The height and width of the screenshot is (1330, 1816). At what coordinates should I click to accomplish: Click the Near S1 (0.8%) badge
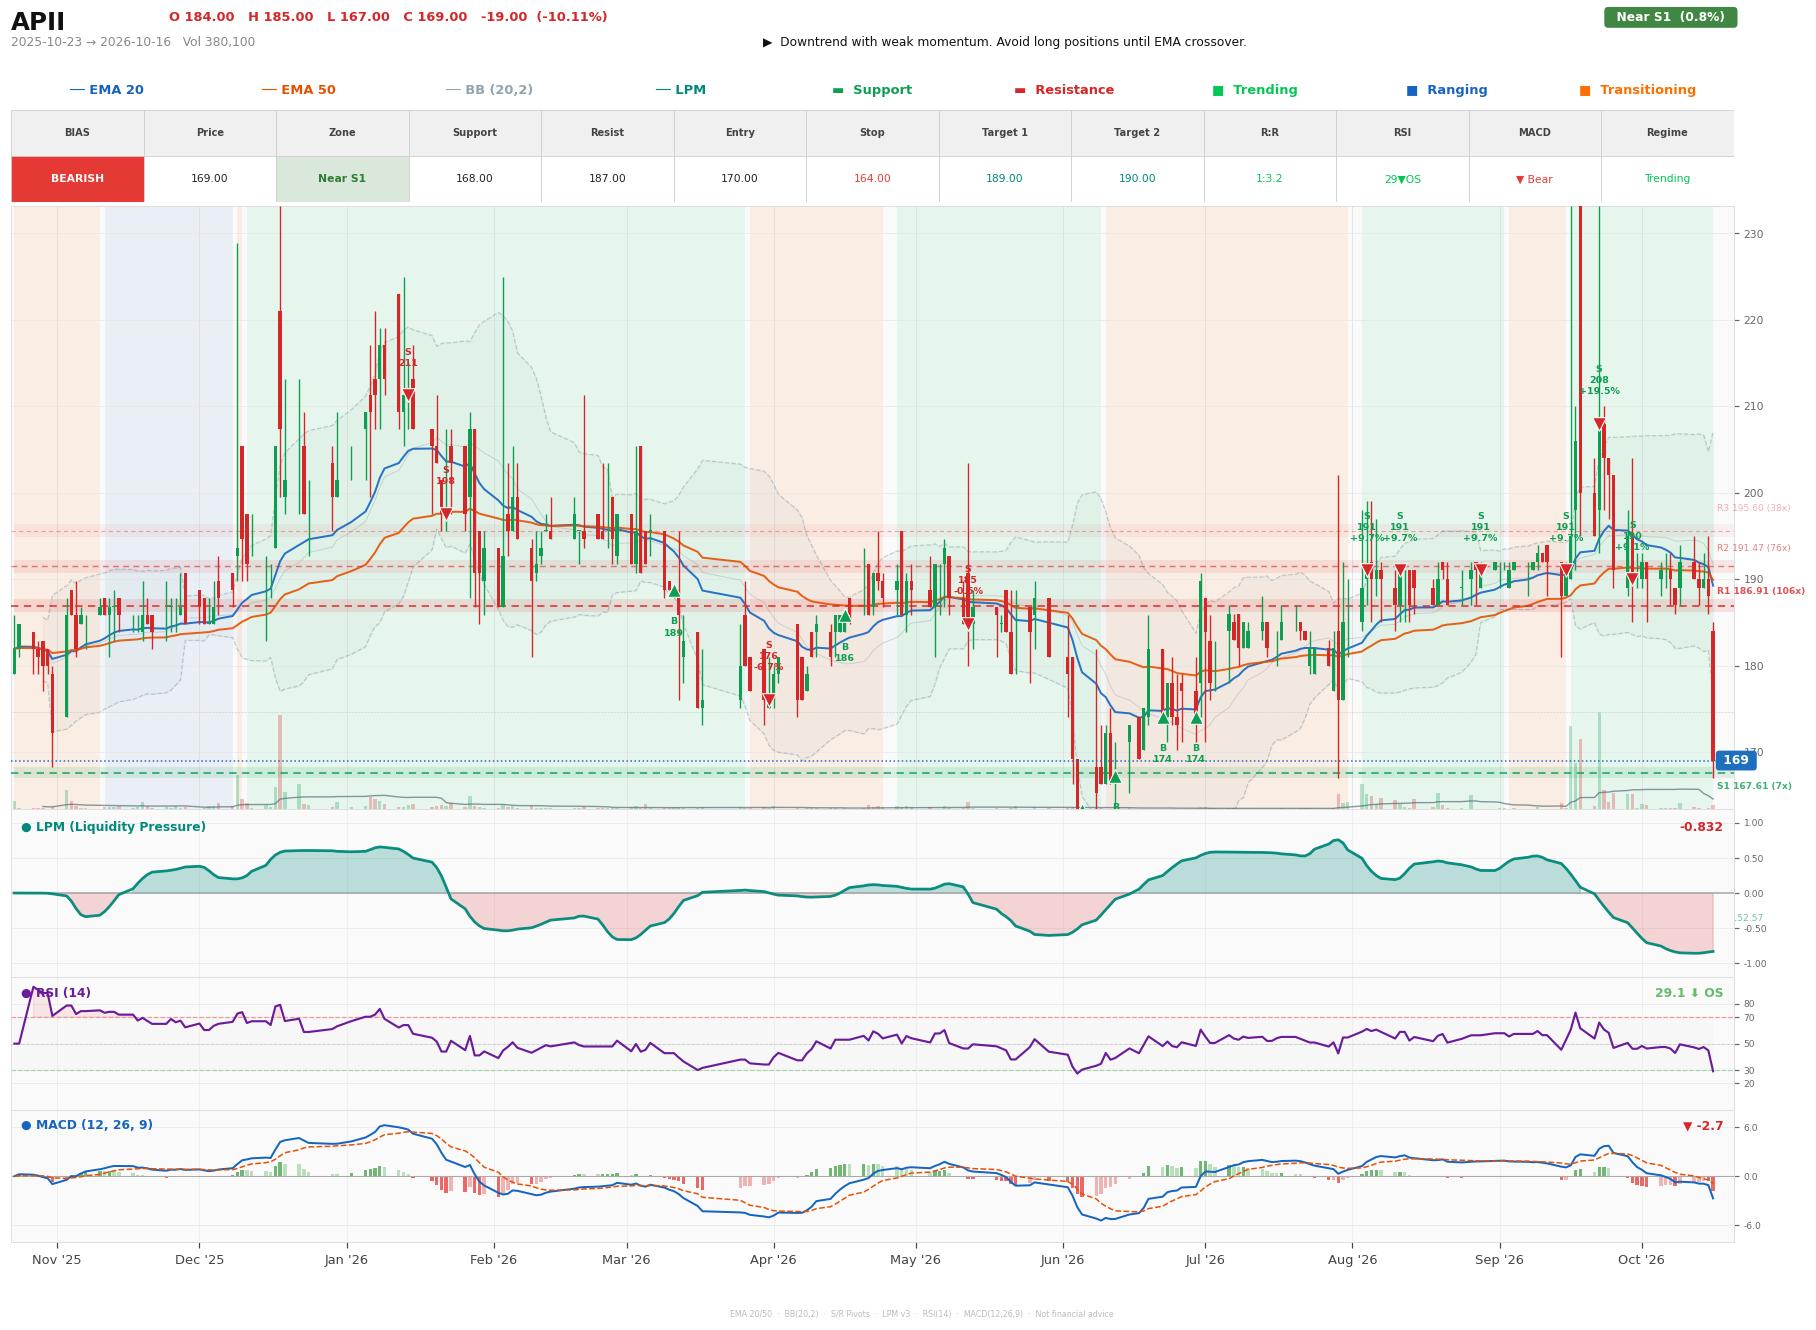pyautogui.click(x=1670, y=17)
